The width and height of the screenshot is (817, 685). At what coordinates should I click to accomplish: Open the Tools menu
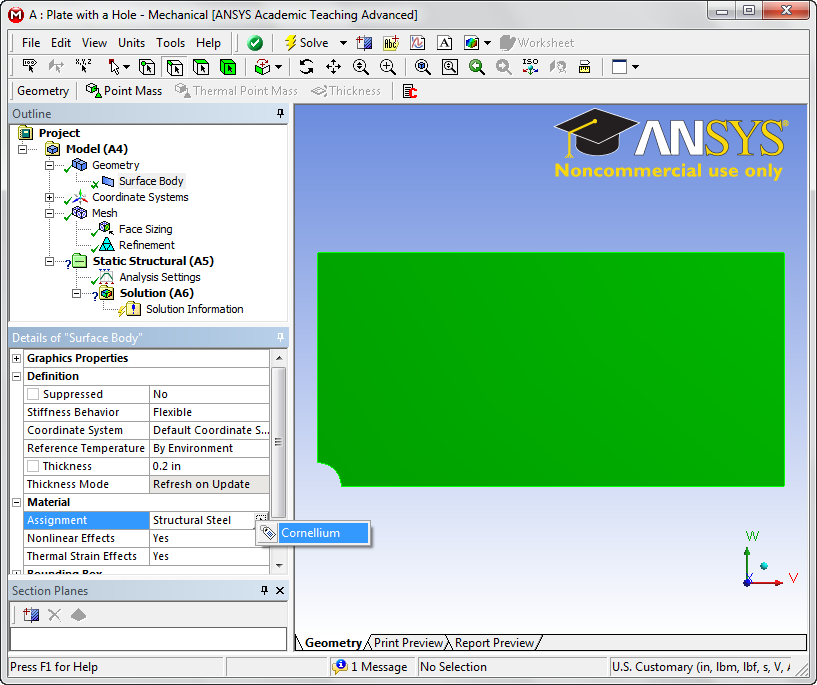tap(170, 43)
